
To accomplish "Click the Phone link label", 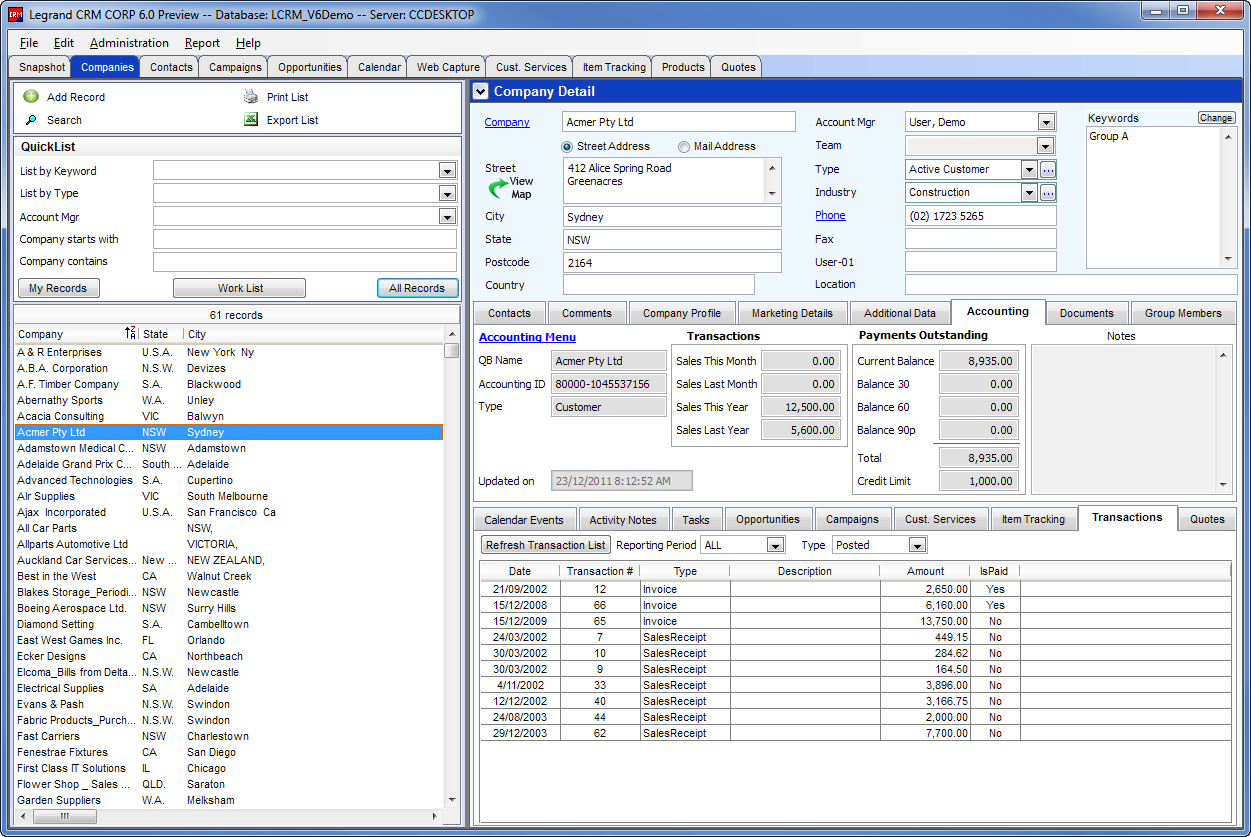I will point(830,215).
